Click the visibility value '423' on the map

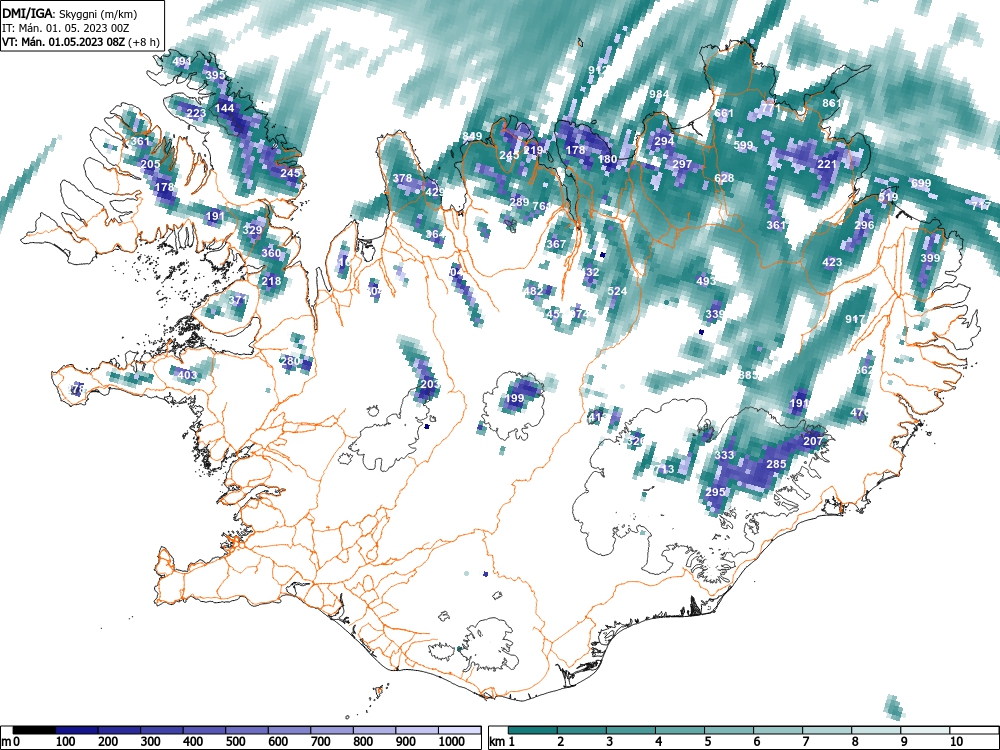pyautogui.click(x=832, y=262)
